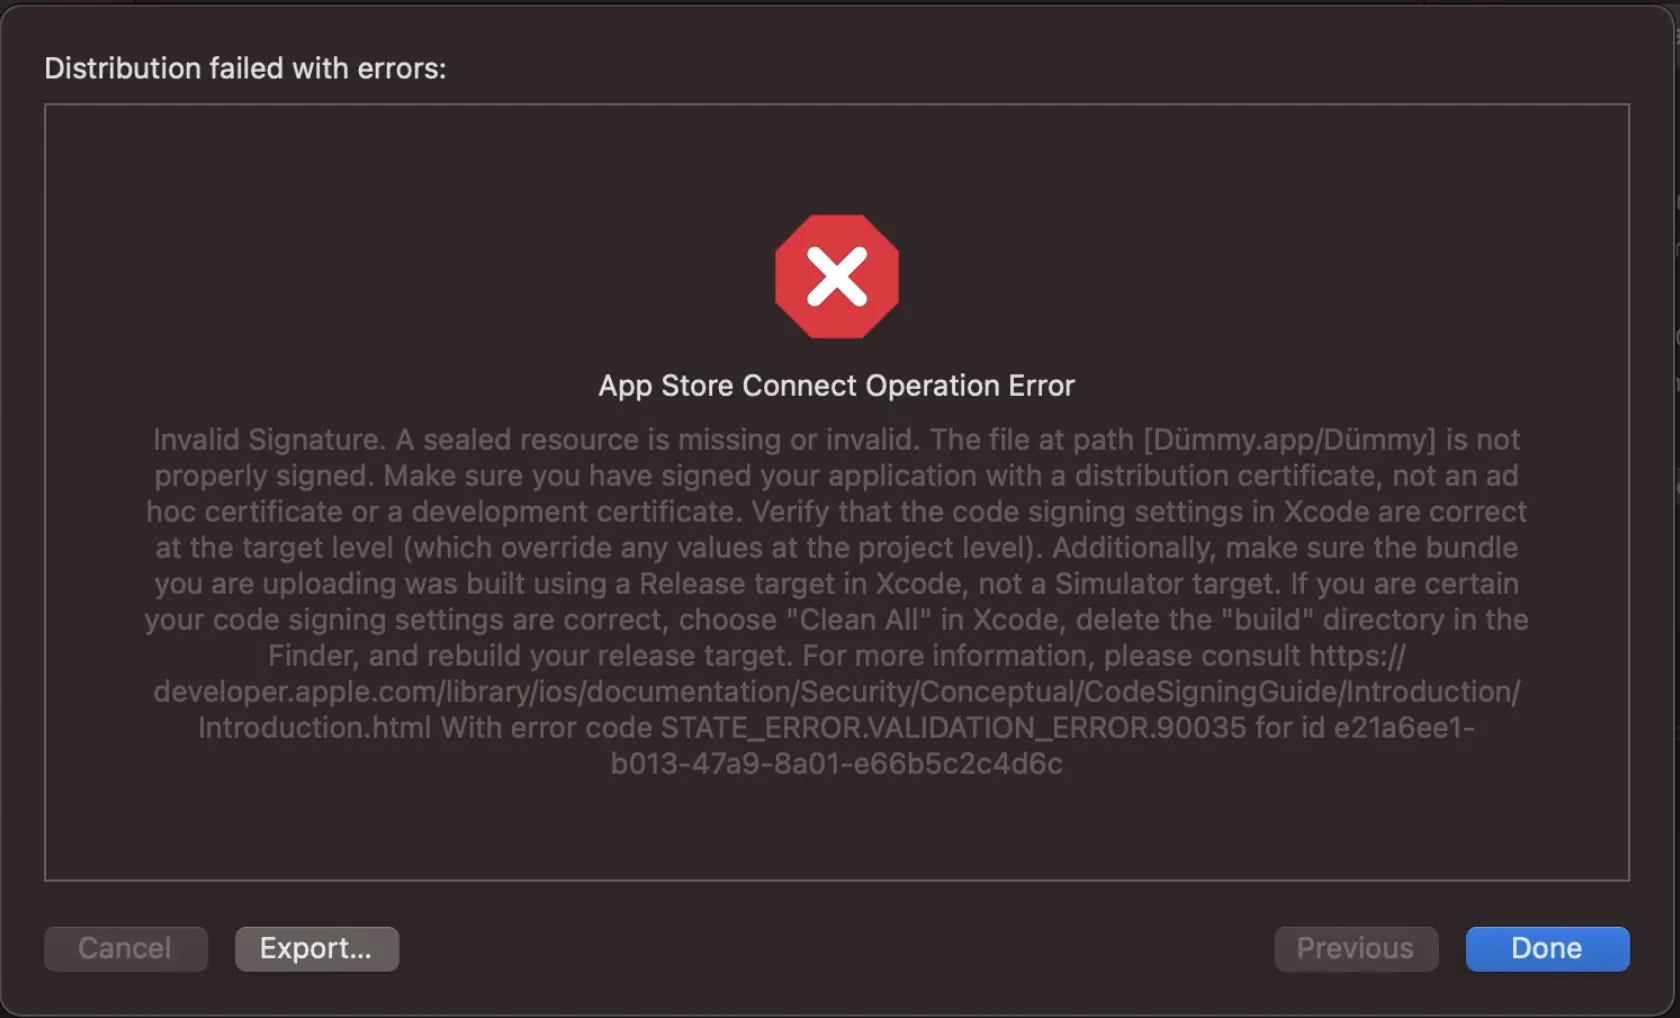Click the "development certificate" phrase
1680x1018 pixels.
tap(575, 512)
